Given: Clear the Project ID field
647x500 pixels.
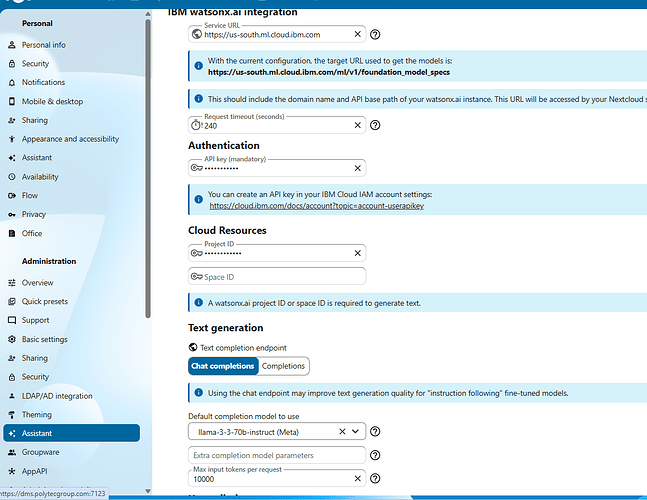Looking at the screenshot, I should coord(357,254).
